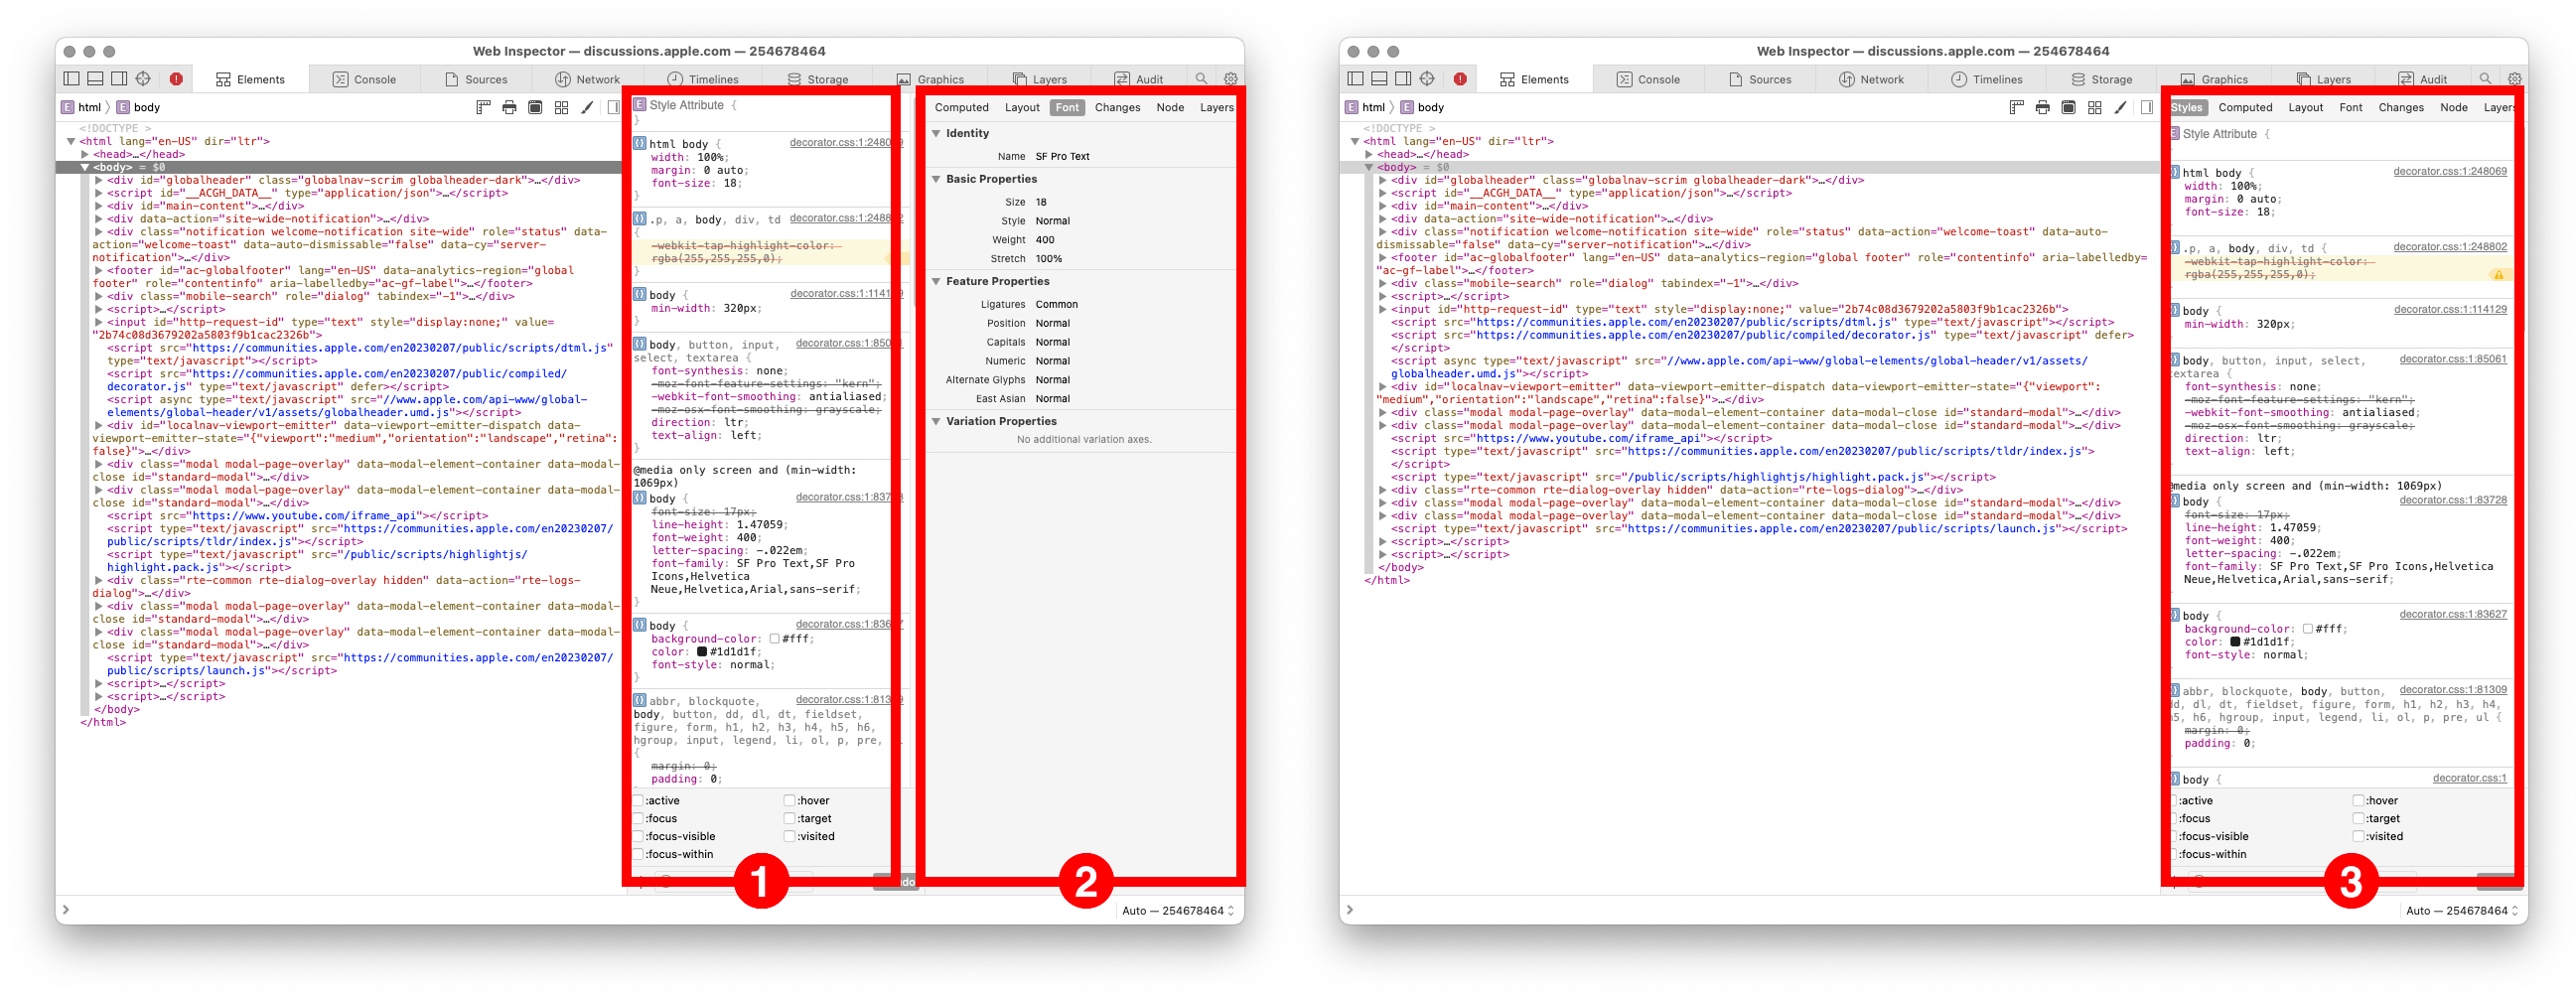In right inspector, click the dock-to-right icon
Screen dimensions: 2576x998
(x=1403, y=78)
